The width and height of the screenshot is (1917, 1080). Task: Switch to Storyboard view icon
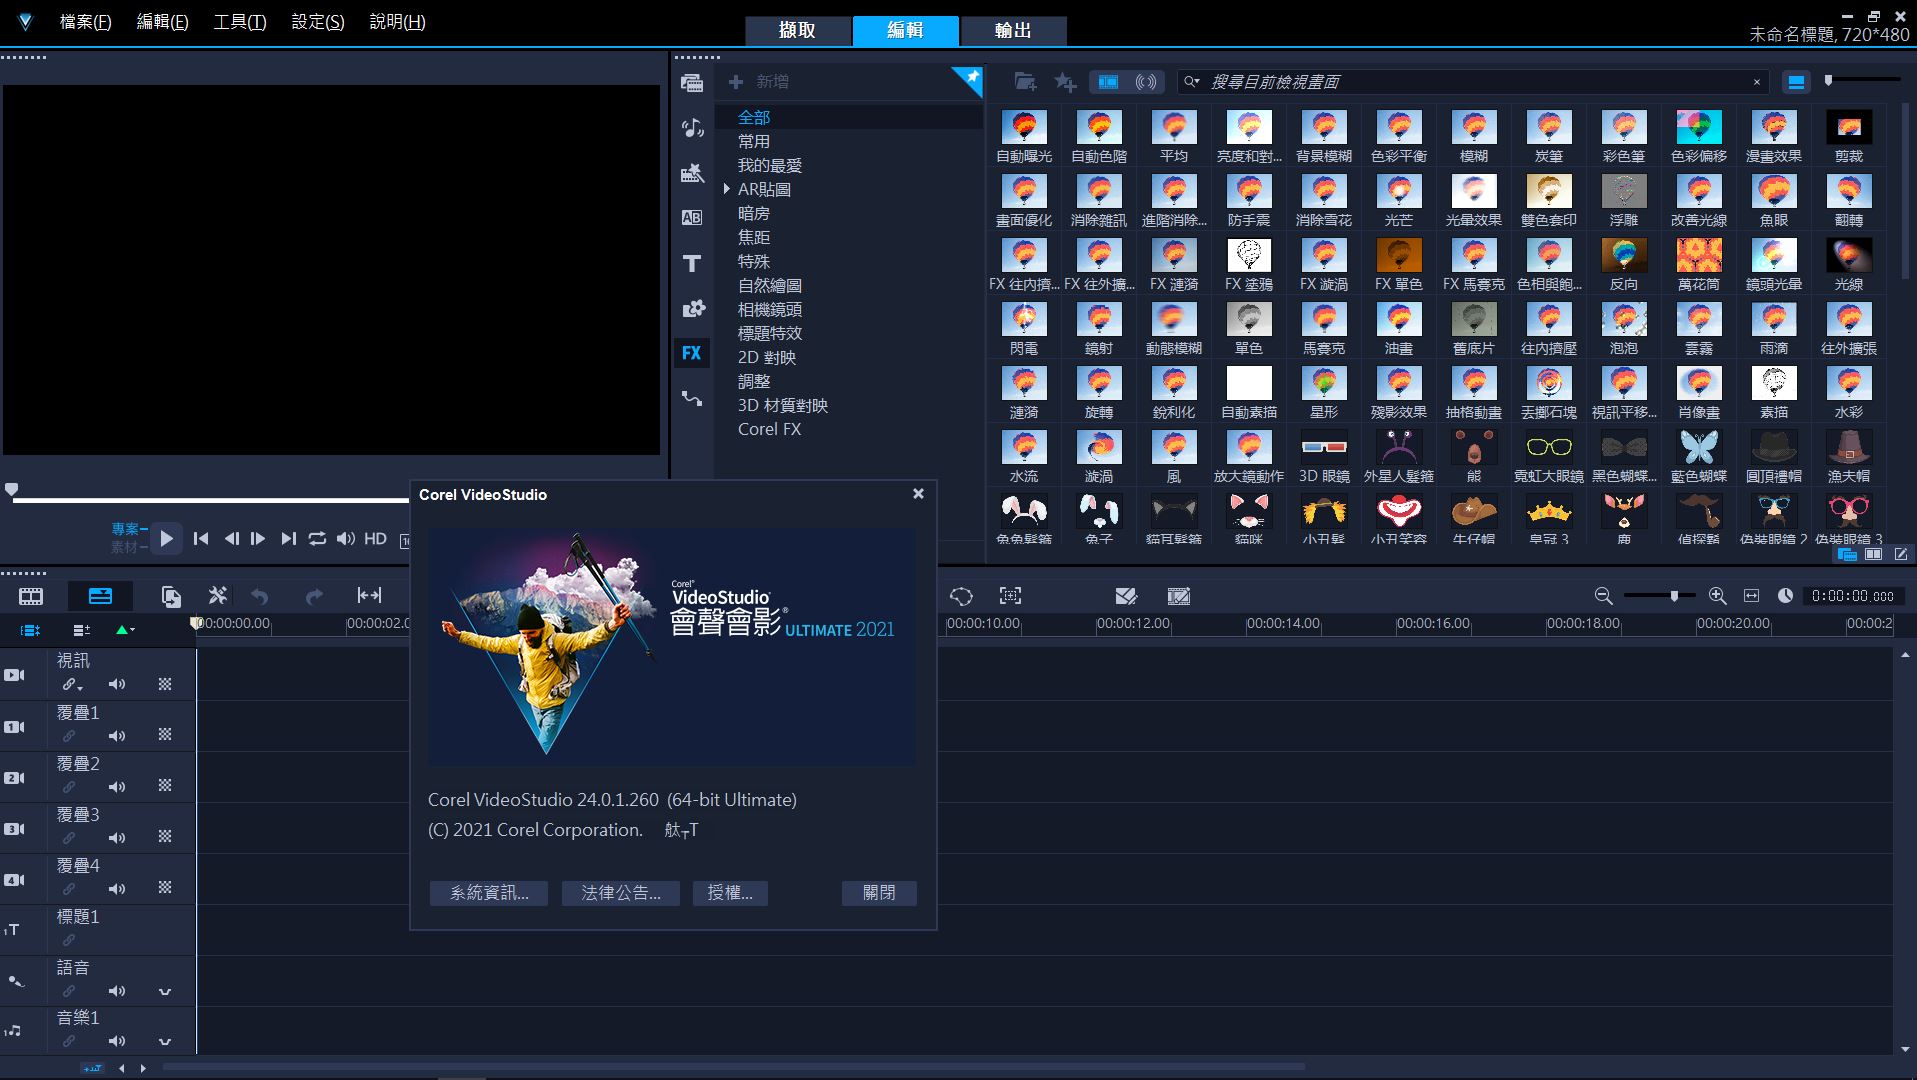[x=31, y=596]
